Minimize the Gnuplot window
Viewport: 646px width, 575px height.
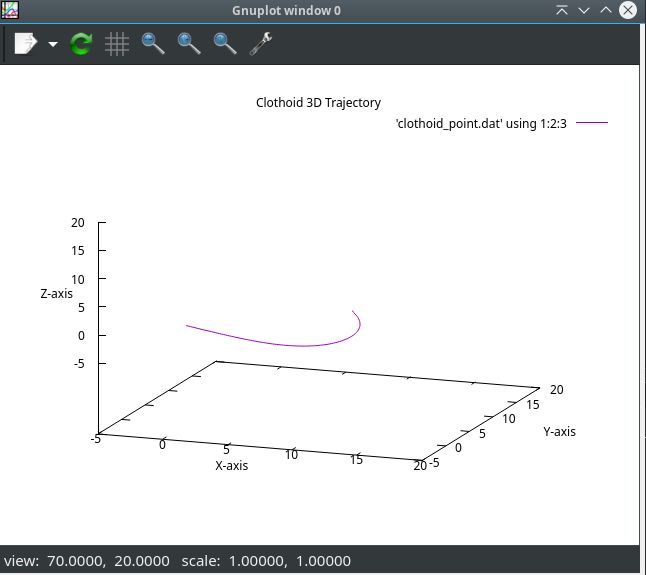coord(584,10)
